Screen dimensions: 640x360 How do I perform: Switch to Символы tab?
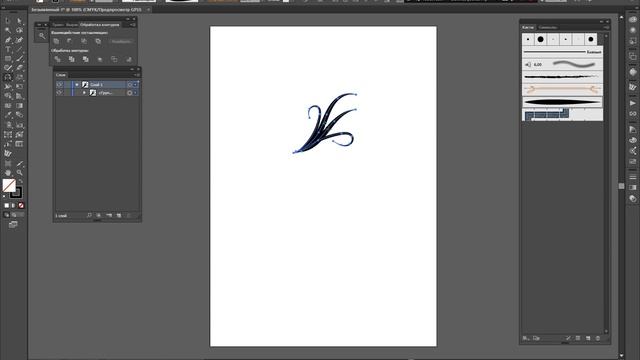coord(548,27)
